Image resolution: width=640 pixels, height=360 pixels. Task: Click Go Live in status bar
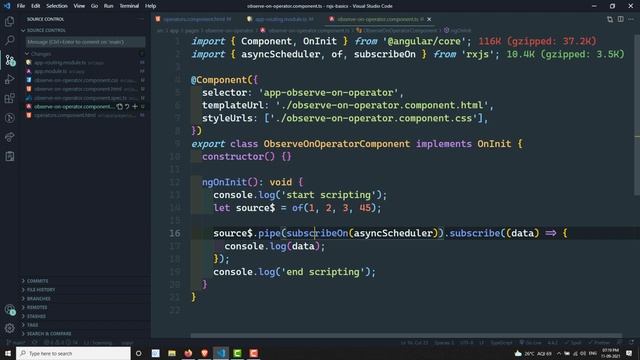coord(531,343)
